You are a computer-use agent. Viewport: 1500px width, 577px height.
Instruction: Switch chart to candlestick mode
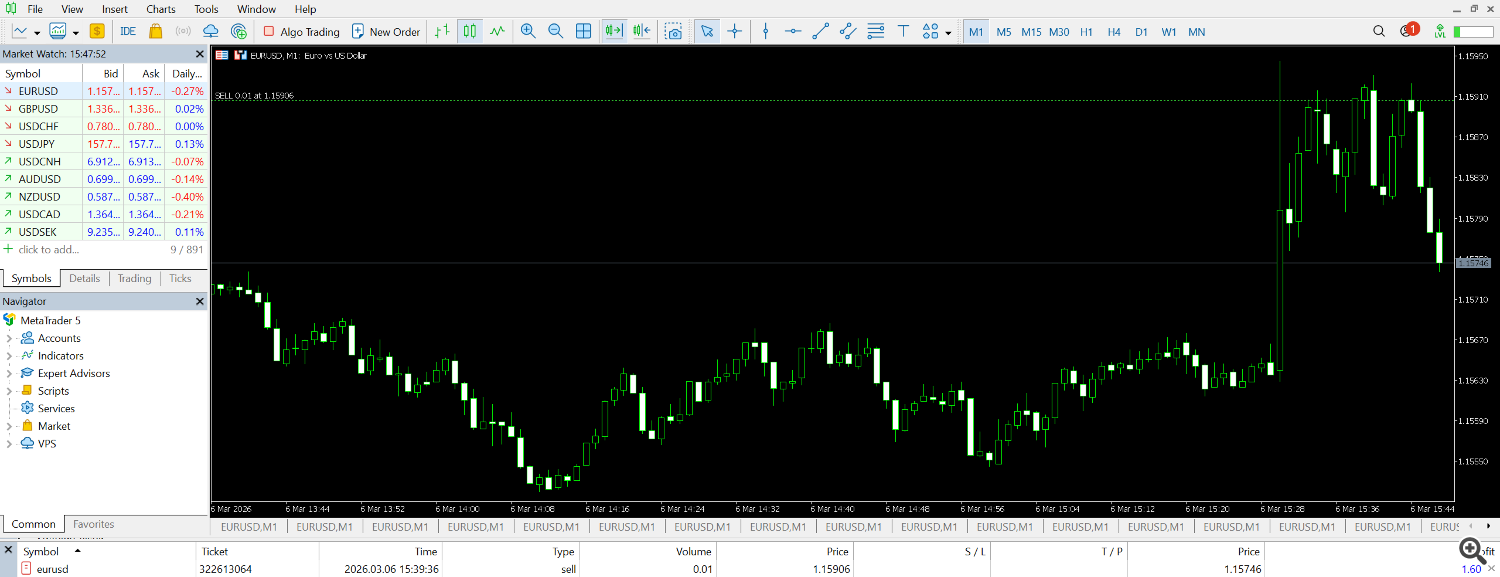470,31
